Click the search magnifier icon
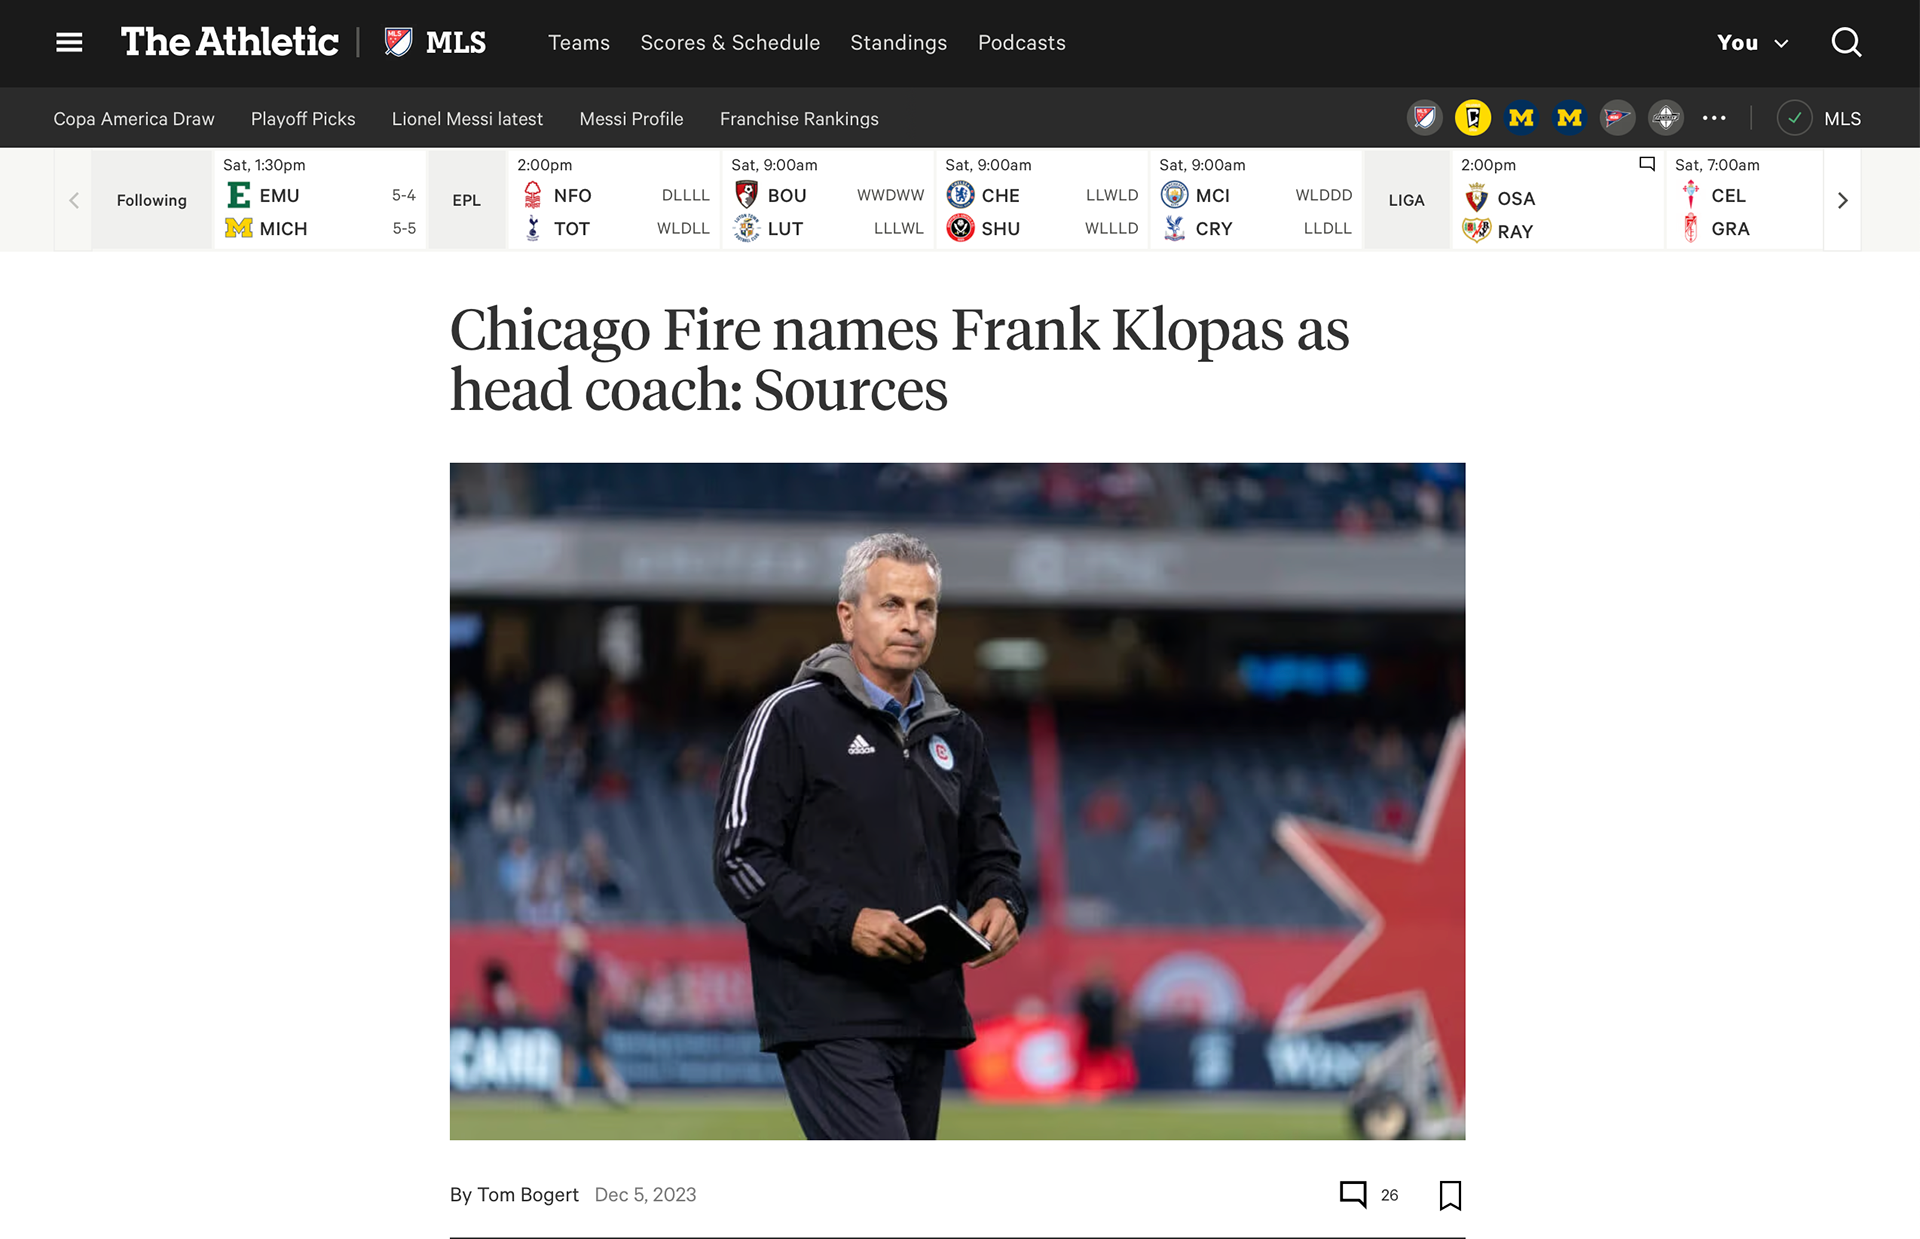 (1846, 43)
